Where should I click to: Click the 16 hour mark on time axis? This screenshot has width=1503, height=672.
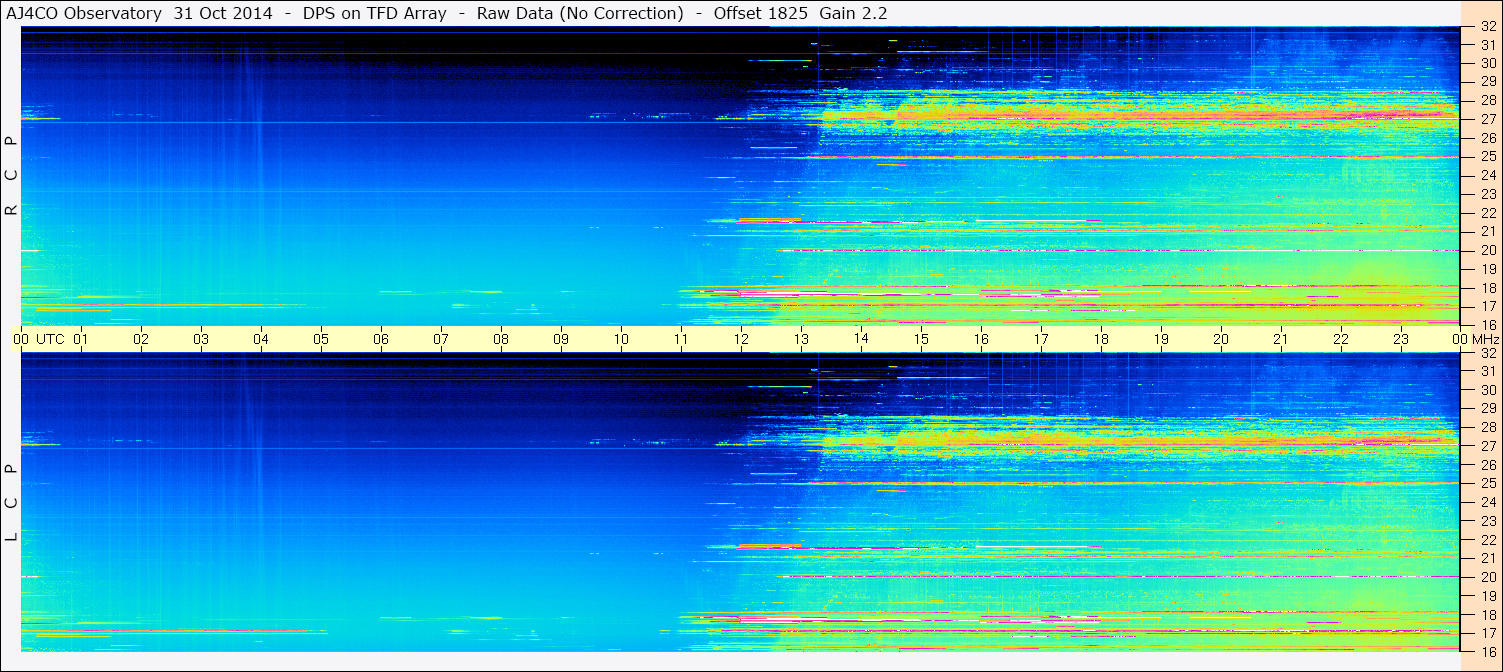click(x=981, y=340)
